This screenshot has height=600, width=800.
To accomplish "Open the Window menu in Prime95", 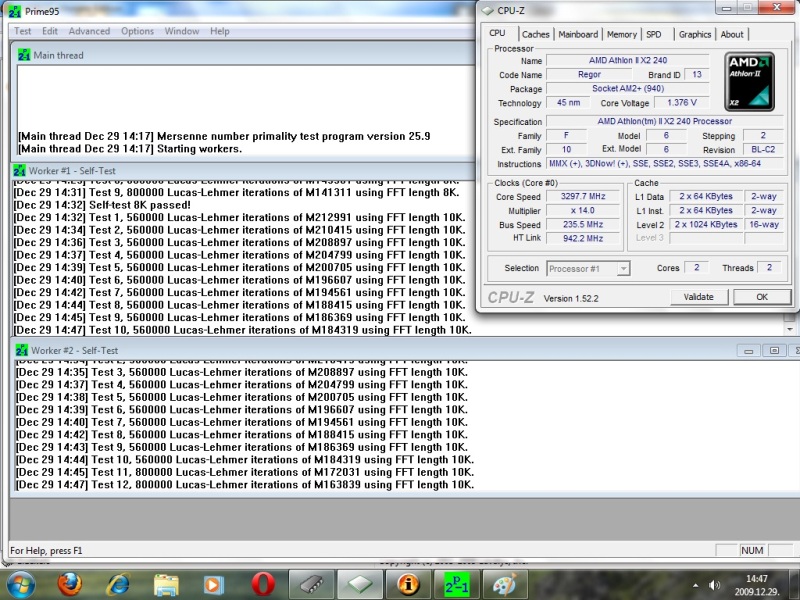I will (x=182, y=31).
